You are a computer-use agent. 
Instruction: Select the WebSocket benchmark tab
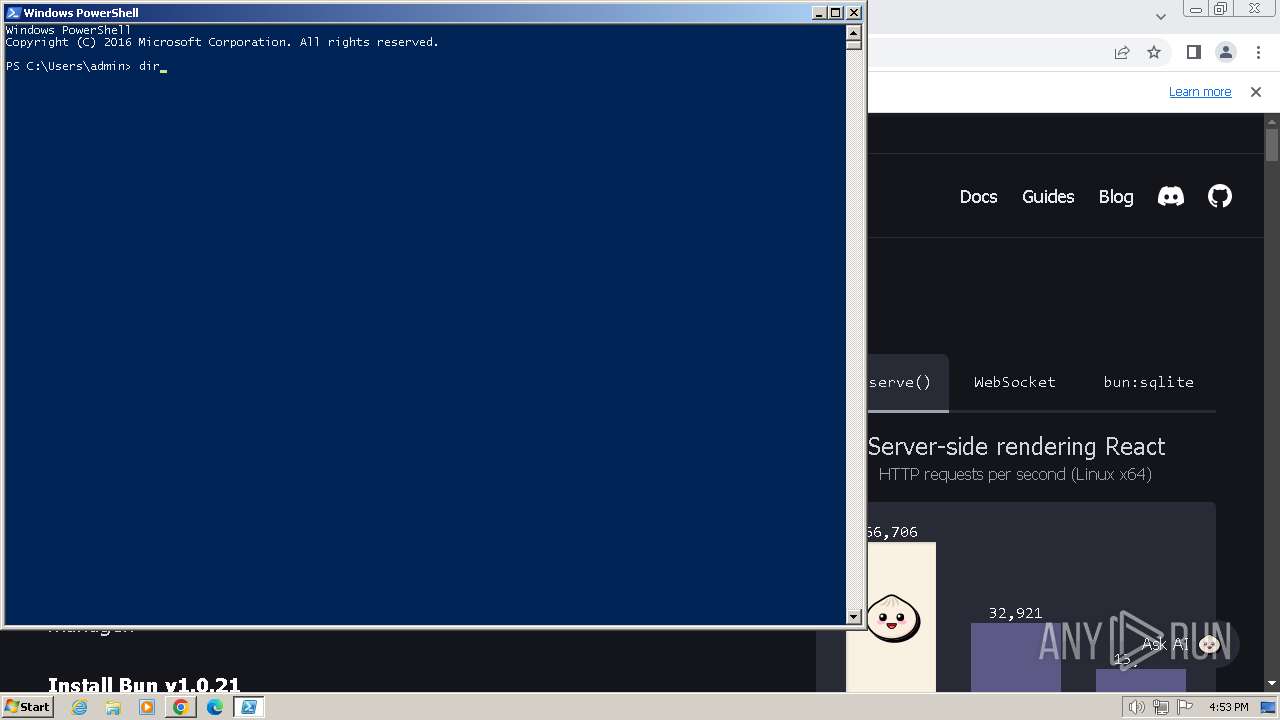pos(1015,382)
